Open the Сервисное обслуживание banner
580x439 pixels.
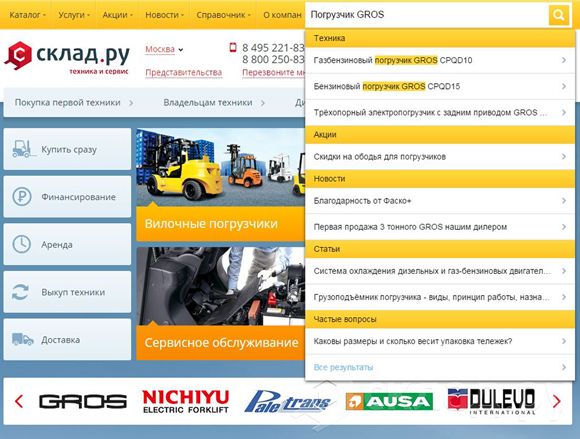(x=220, y=343)
